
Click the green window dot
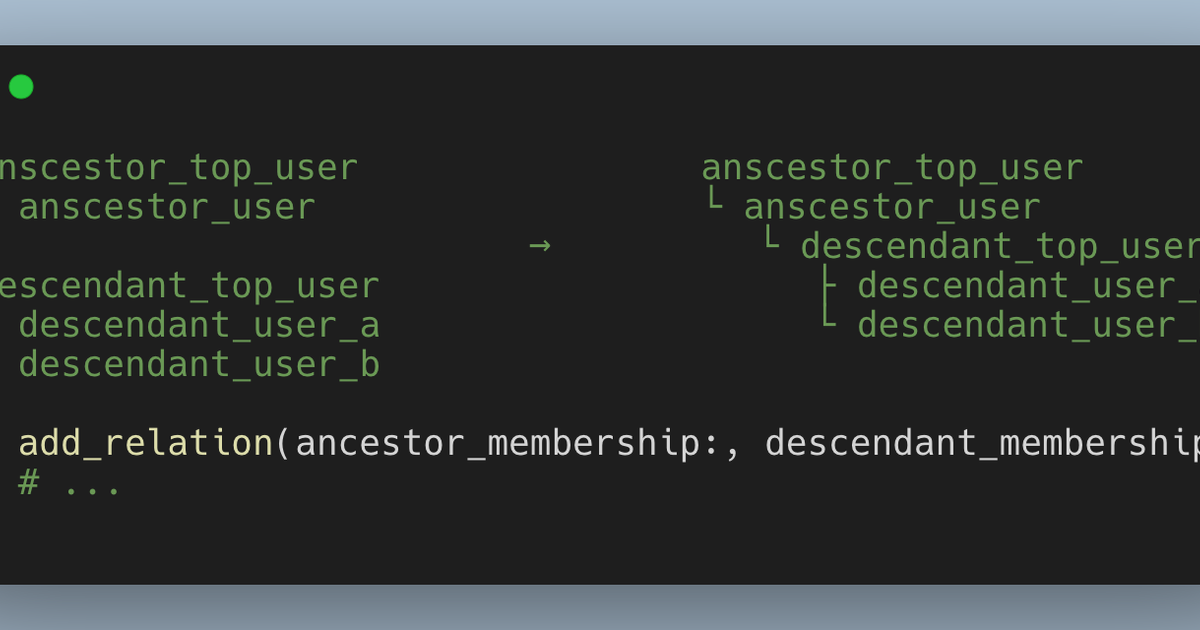tap(21, 87)
